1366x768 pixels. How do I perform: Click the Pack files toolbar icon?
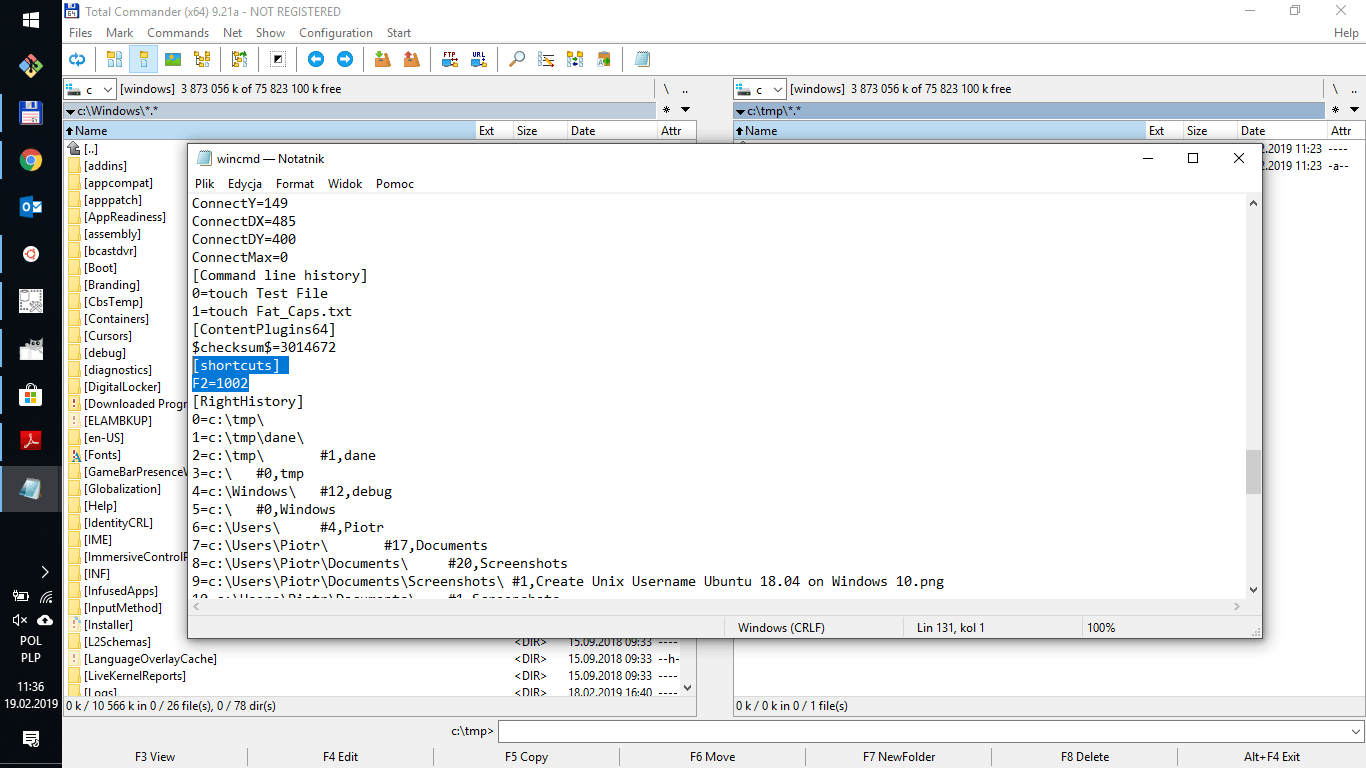(383, 59)
